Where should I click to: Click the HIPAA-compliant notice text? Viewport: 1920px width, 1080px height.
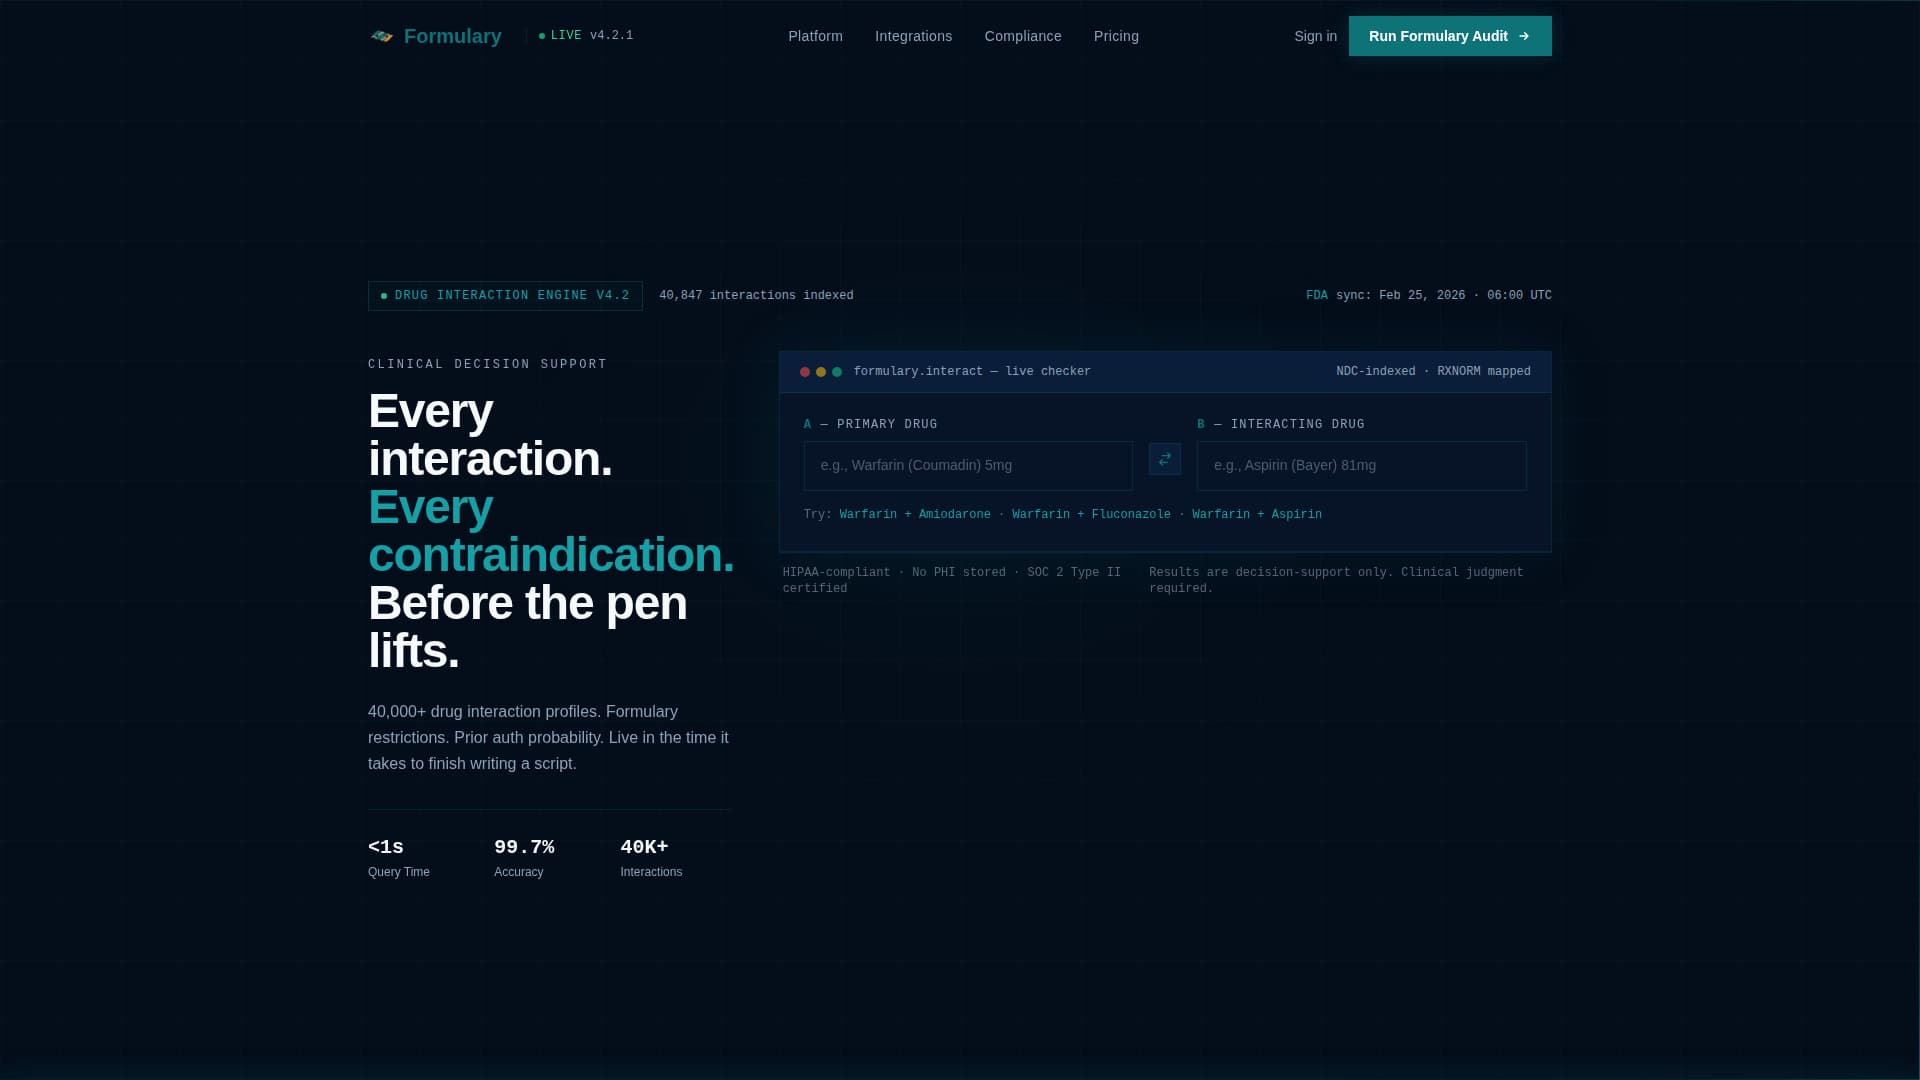click(x=952, y=581)
